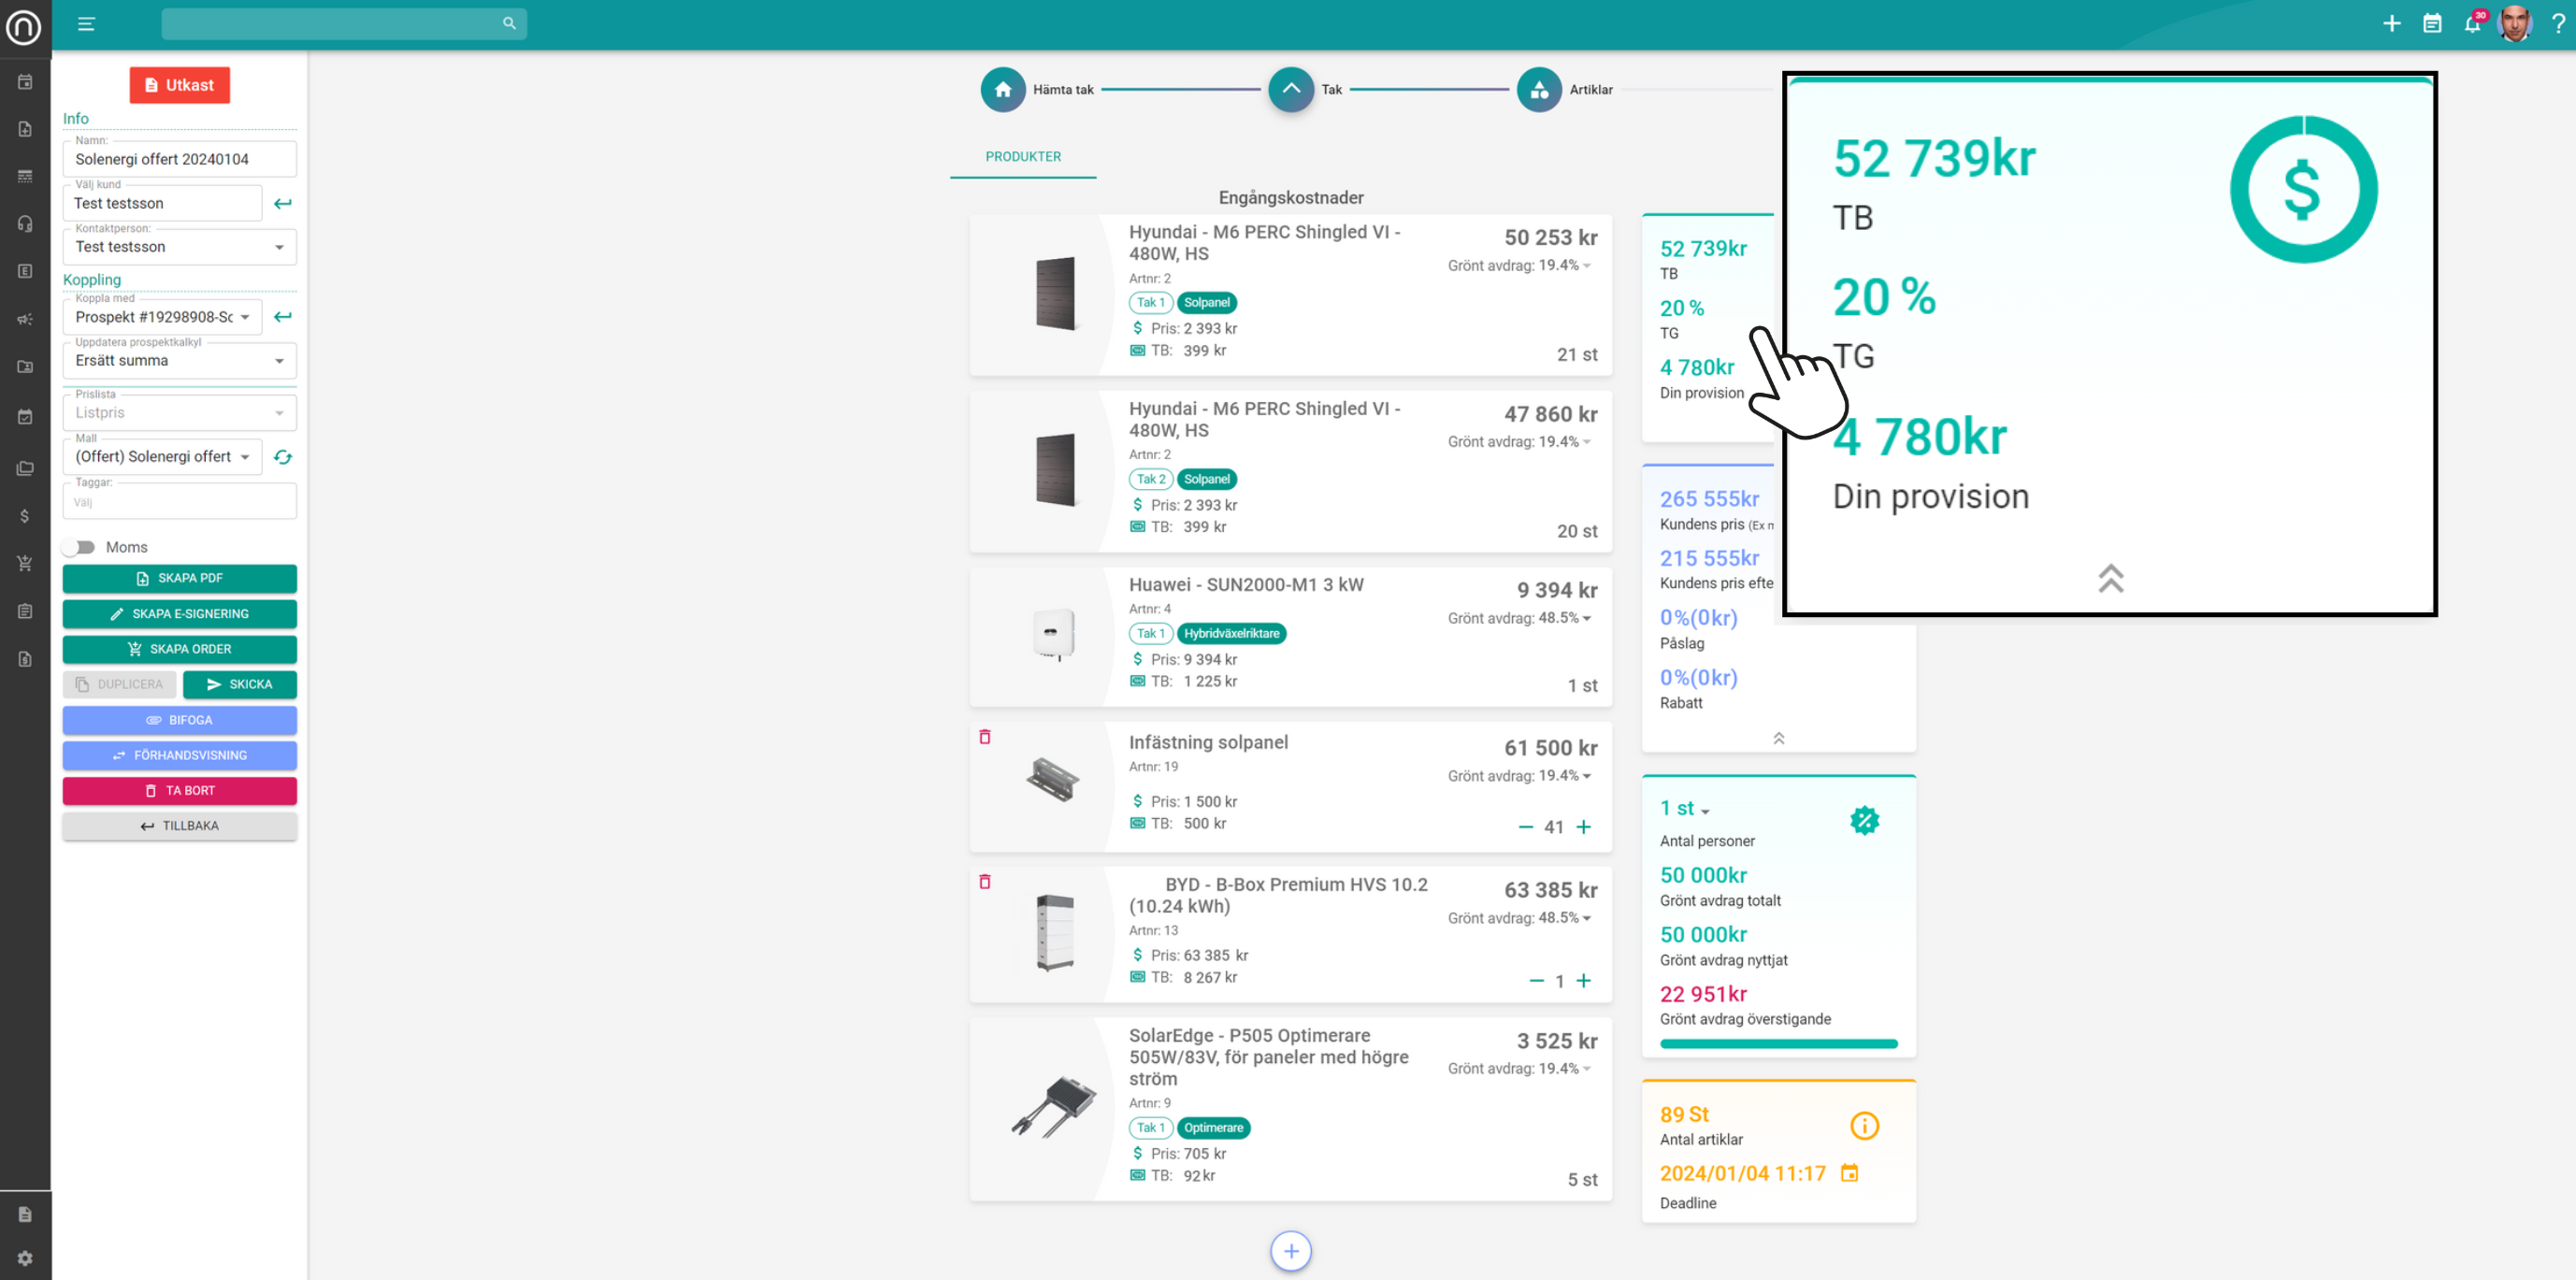This screenshot has width=2576, height=1280.
Task: Click the Optimerare tag
Action: pyautogui.click(x=1213, y=1128)
